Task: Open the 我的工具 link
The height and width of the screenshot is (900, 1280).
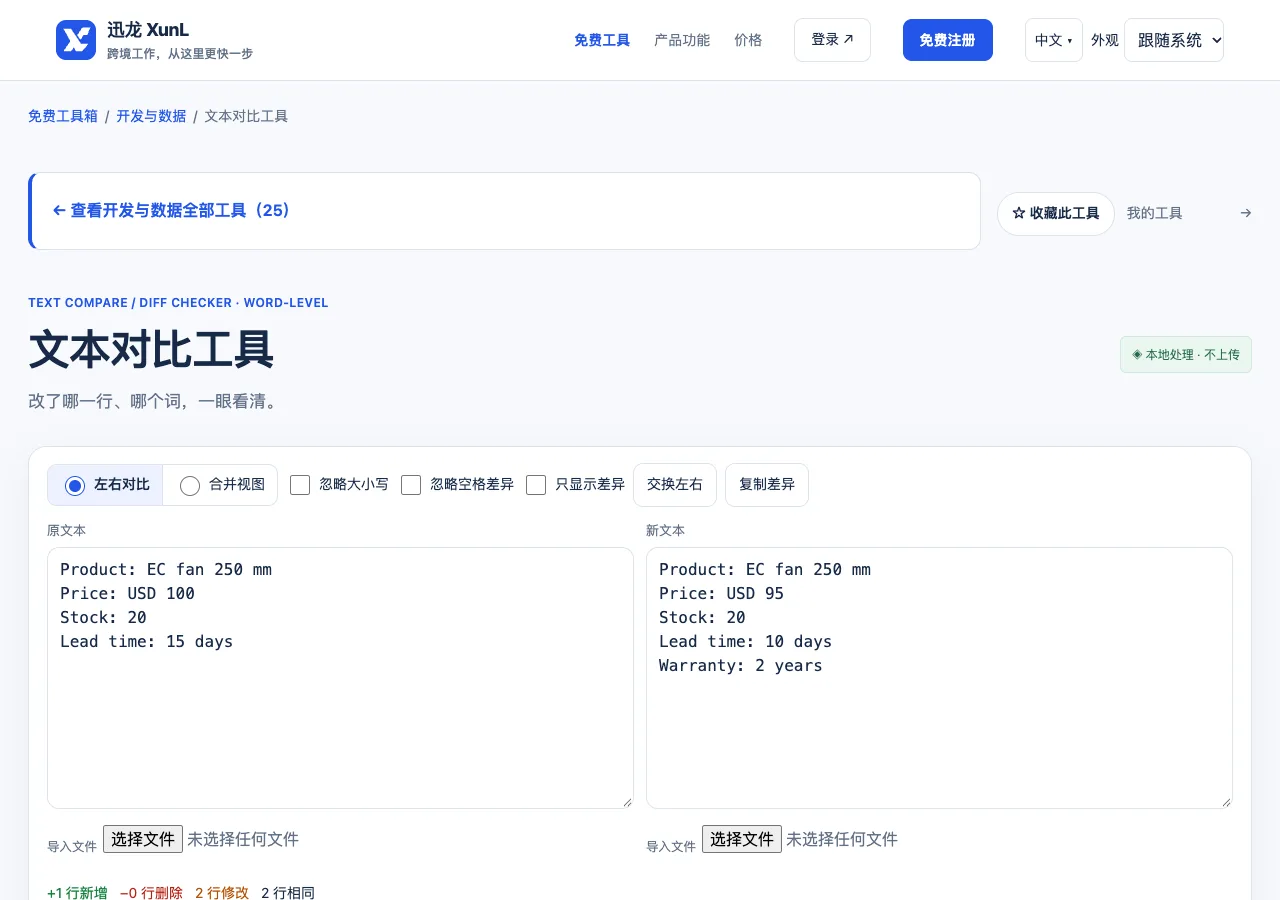Action: [1155, 213]
